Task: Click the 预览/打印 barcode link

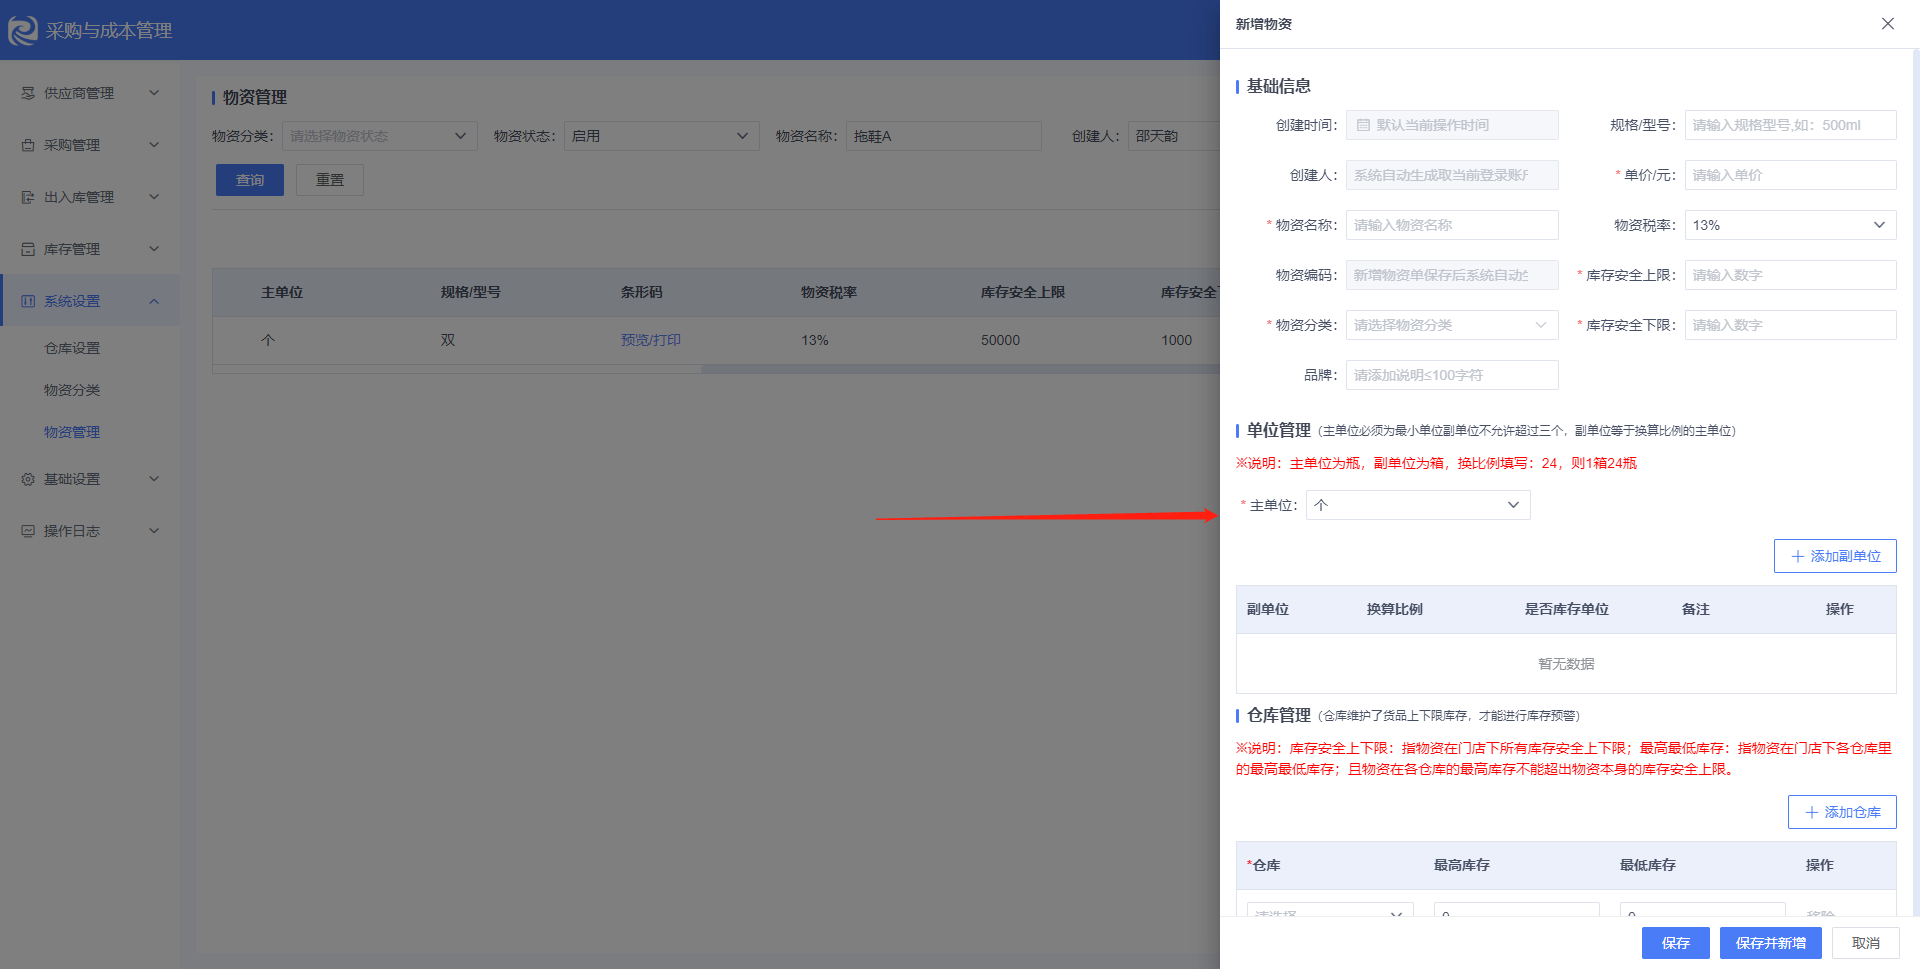Action: (x=651, y=340)
